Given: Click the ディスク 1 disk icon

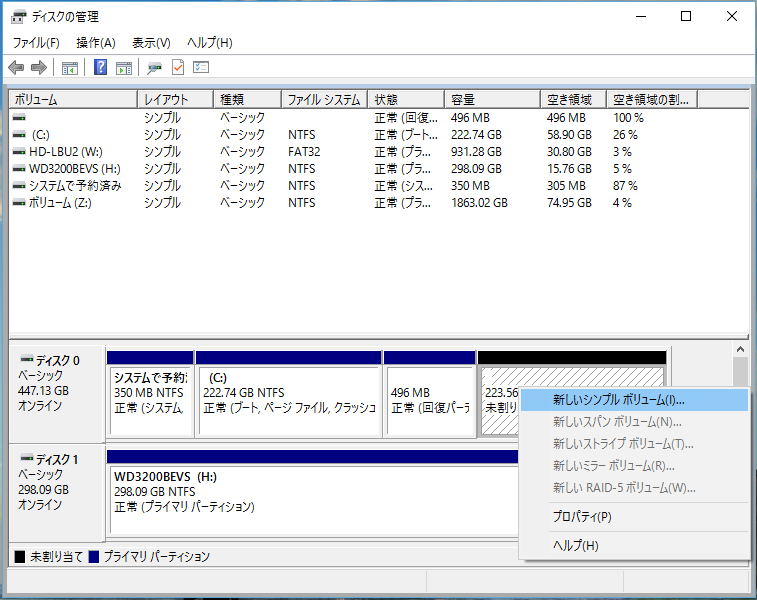Looking at the screenshot, I should [x=27, y=458].
